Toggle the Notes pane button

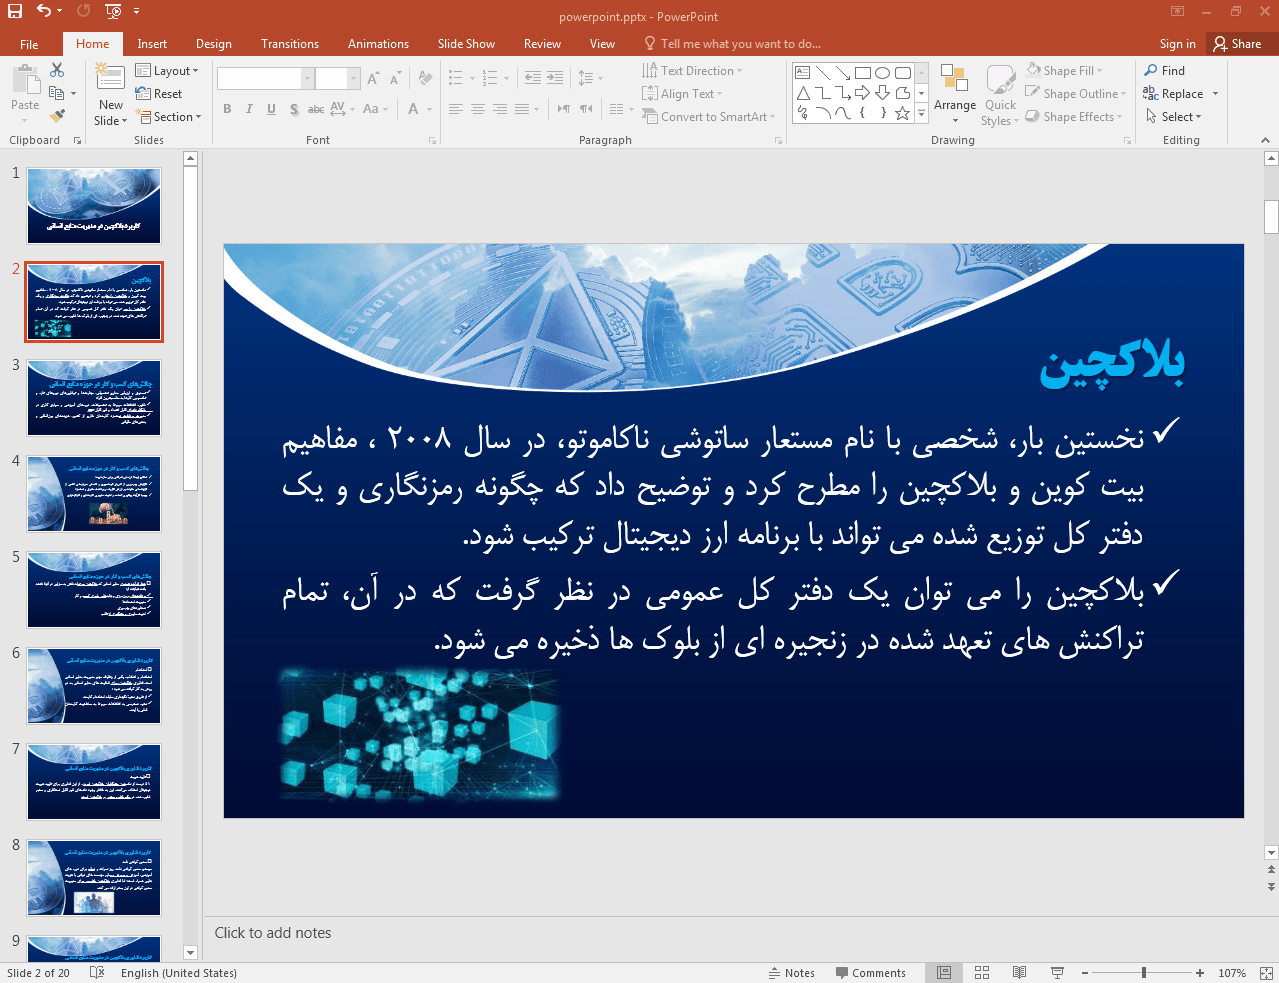(792, 973)
